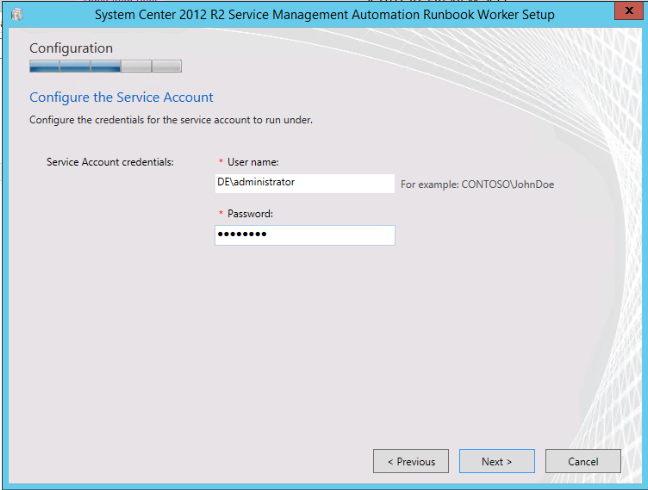The width and height of the screenshot is (648, 490).
Task: Click the Configuration heading
Action: pos(71,48)
